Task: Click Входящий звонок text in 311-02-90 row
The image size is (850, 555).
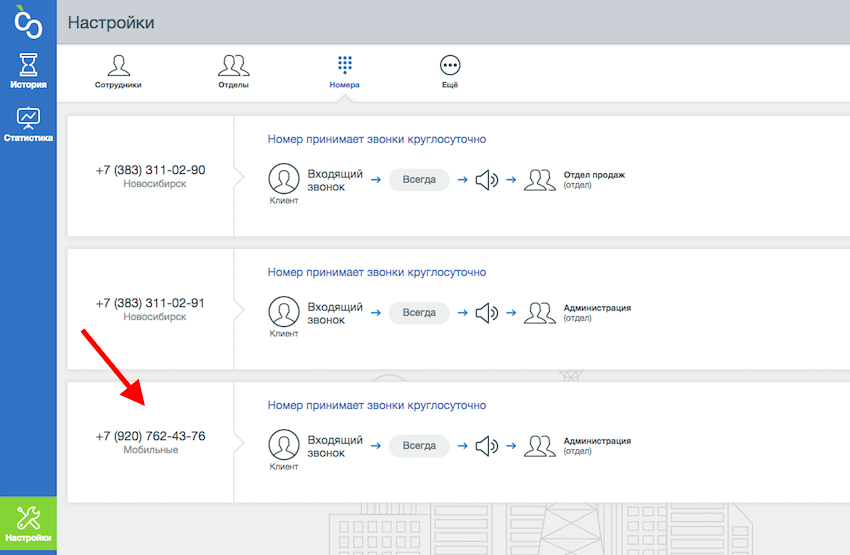Action: (x=334, y=180)
